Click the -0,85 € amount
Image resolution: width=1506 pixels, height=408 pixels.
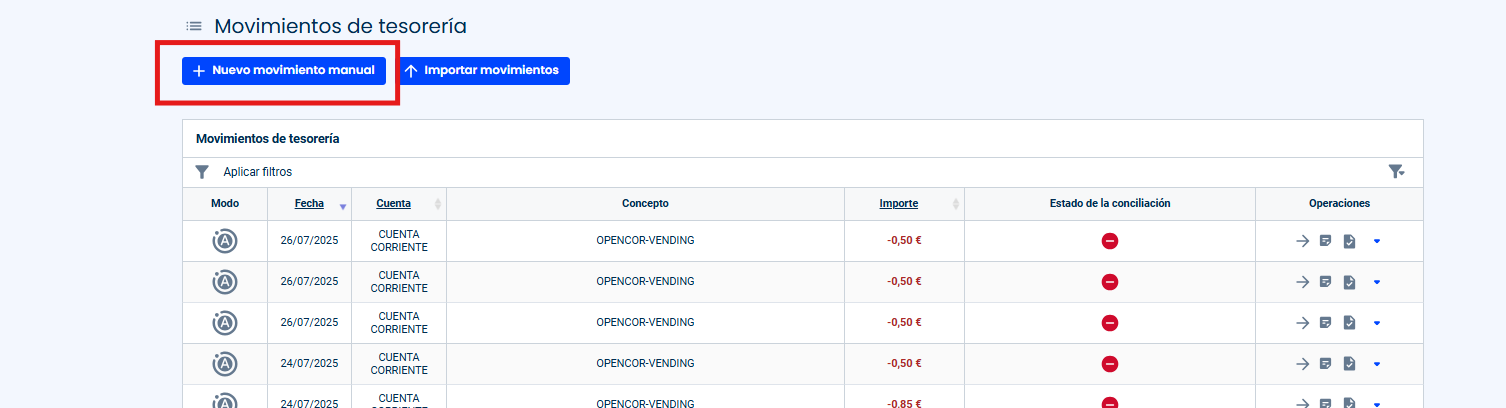coord(904,404)
